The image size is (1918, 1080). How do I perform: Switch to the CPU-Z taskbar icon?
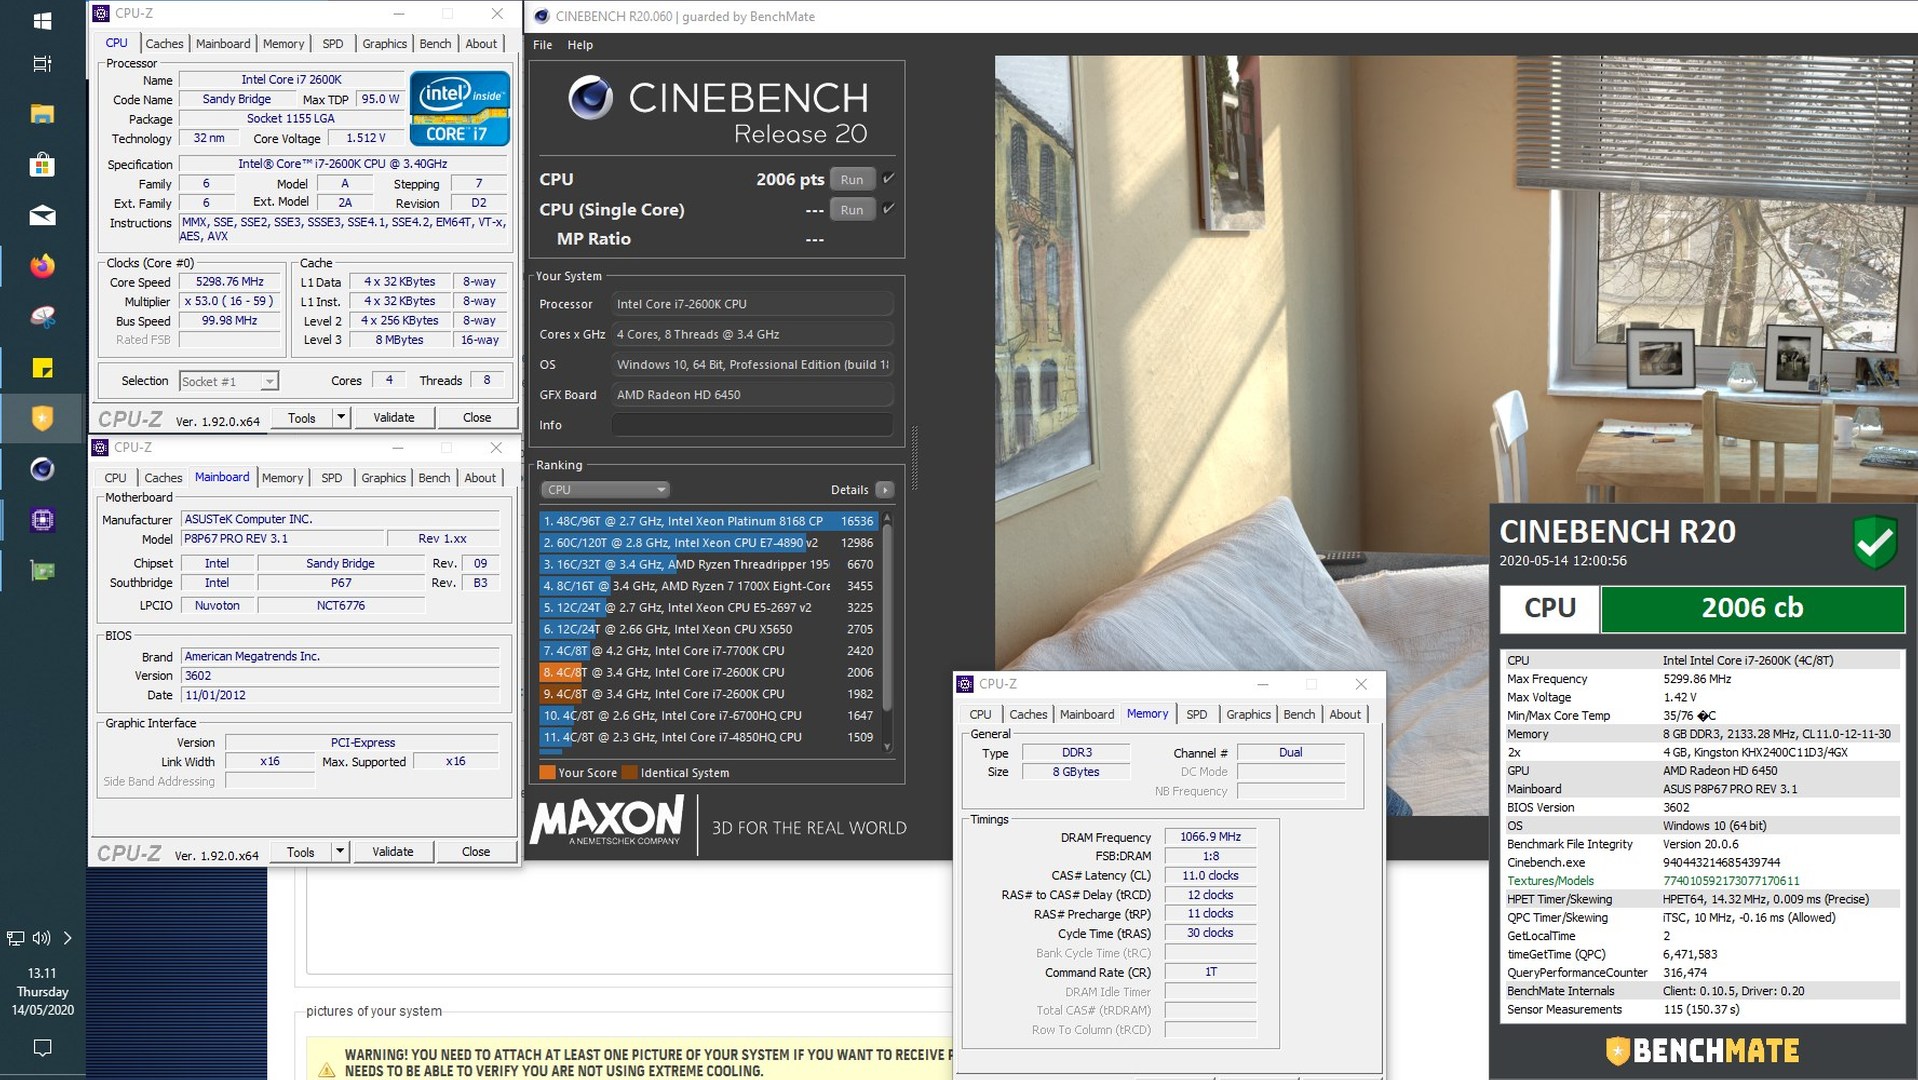click(42, 520)
